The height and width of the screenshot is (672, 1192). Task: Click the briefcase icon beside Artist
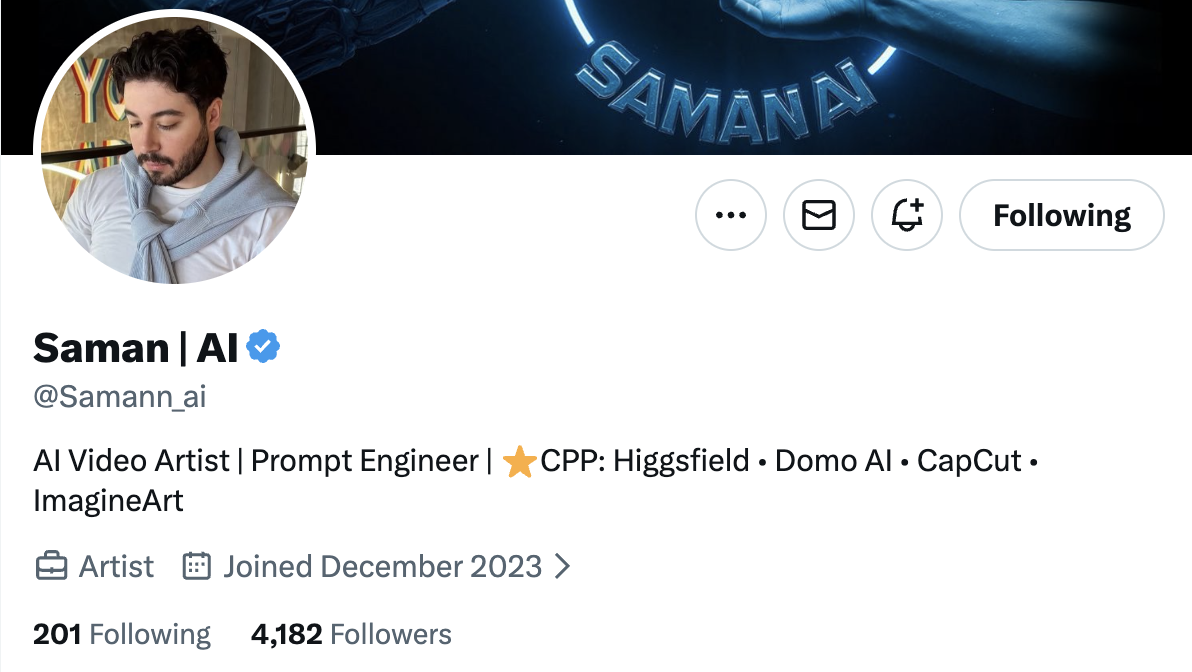(50, 567)
